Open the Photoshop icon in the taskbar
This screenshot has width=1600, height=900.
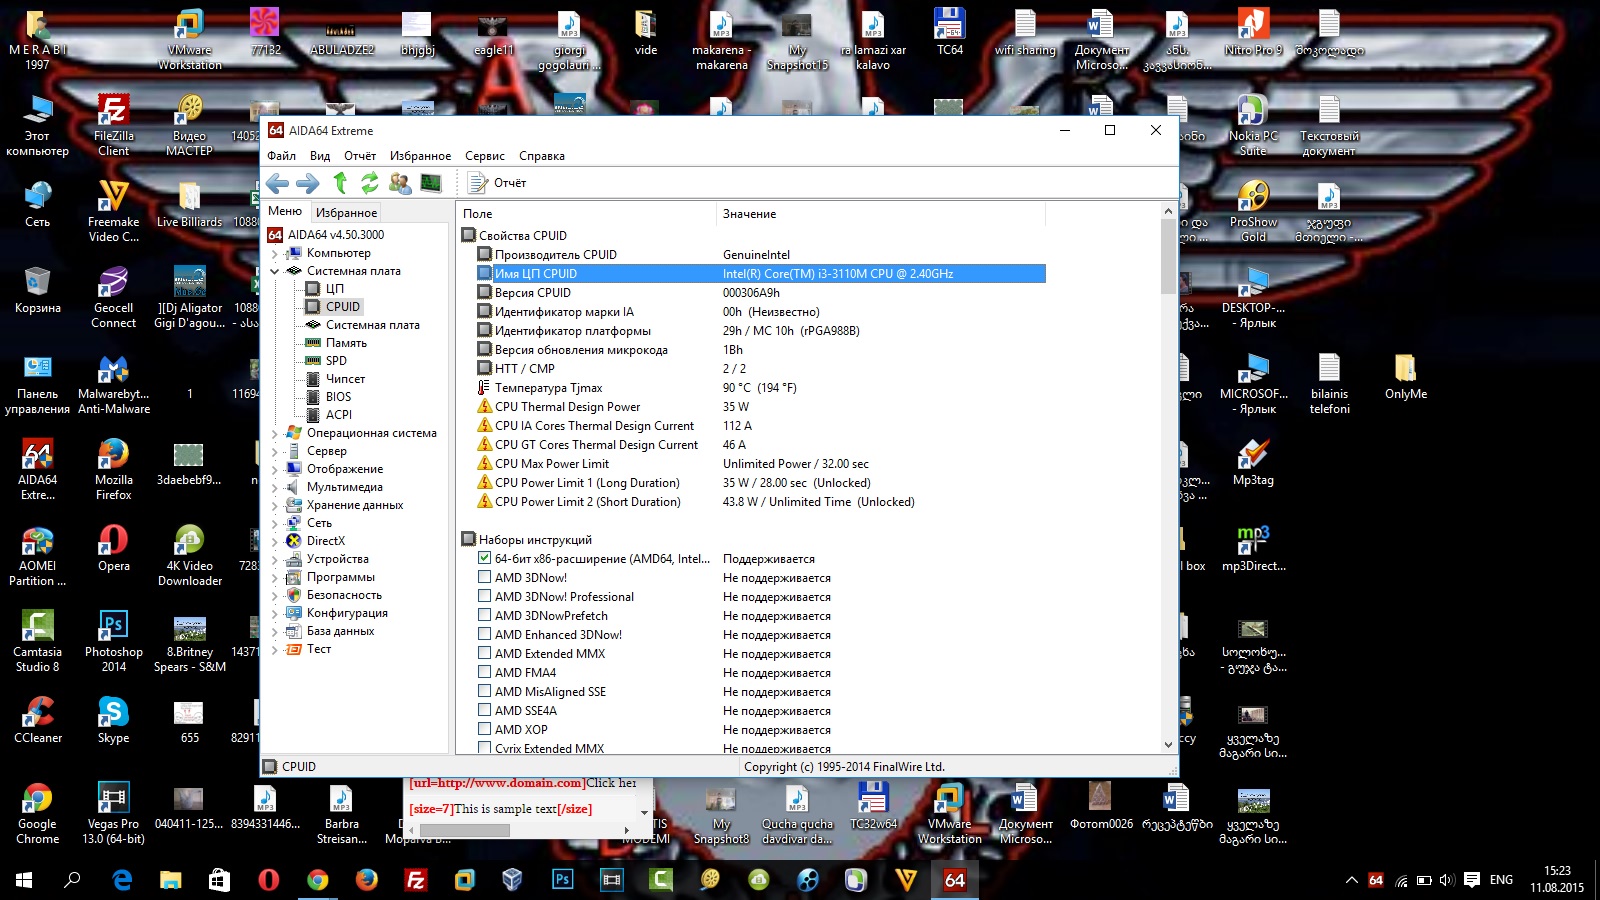[562, 880]
